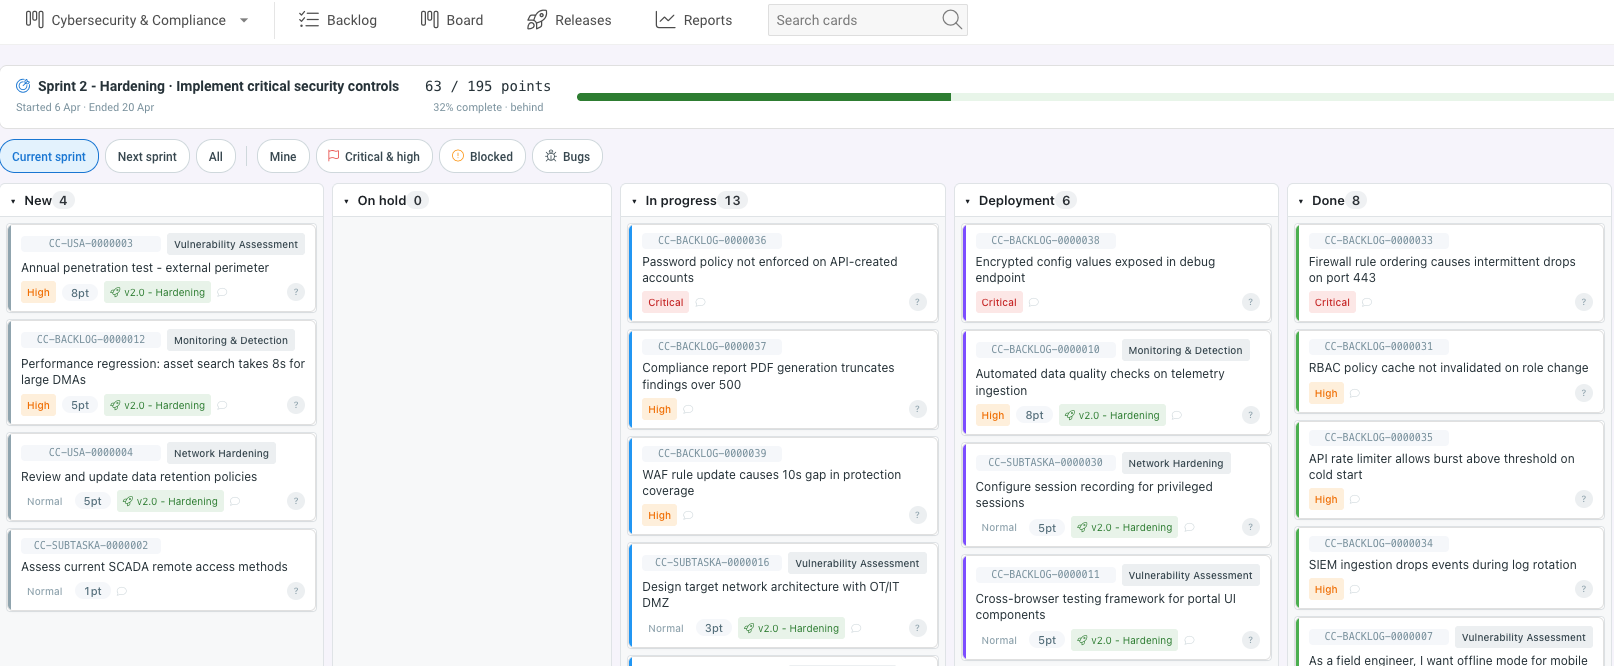Click comment icon on SCADA remote access card
The height and width of the screenshot is (666, 1614).
pyautogui.click(x=122, y=592)
